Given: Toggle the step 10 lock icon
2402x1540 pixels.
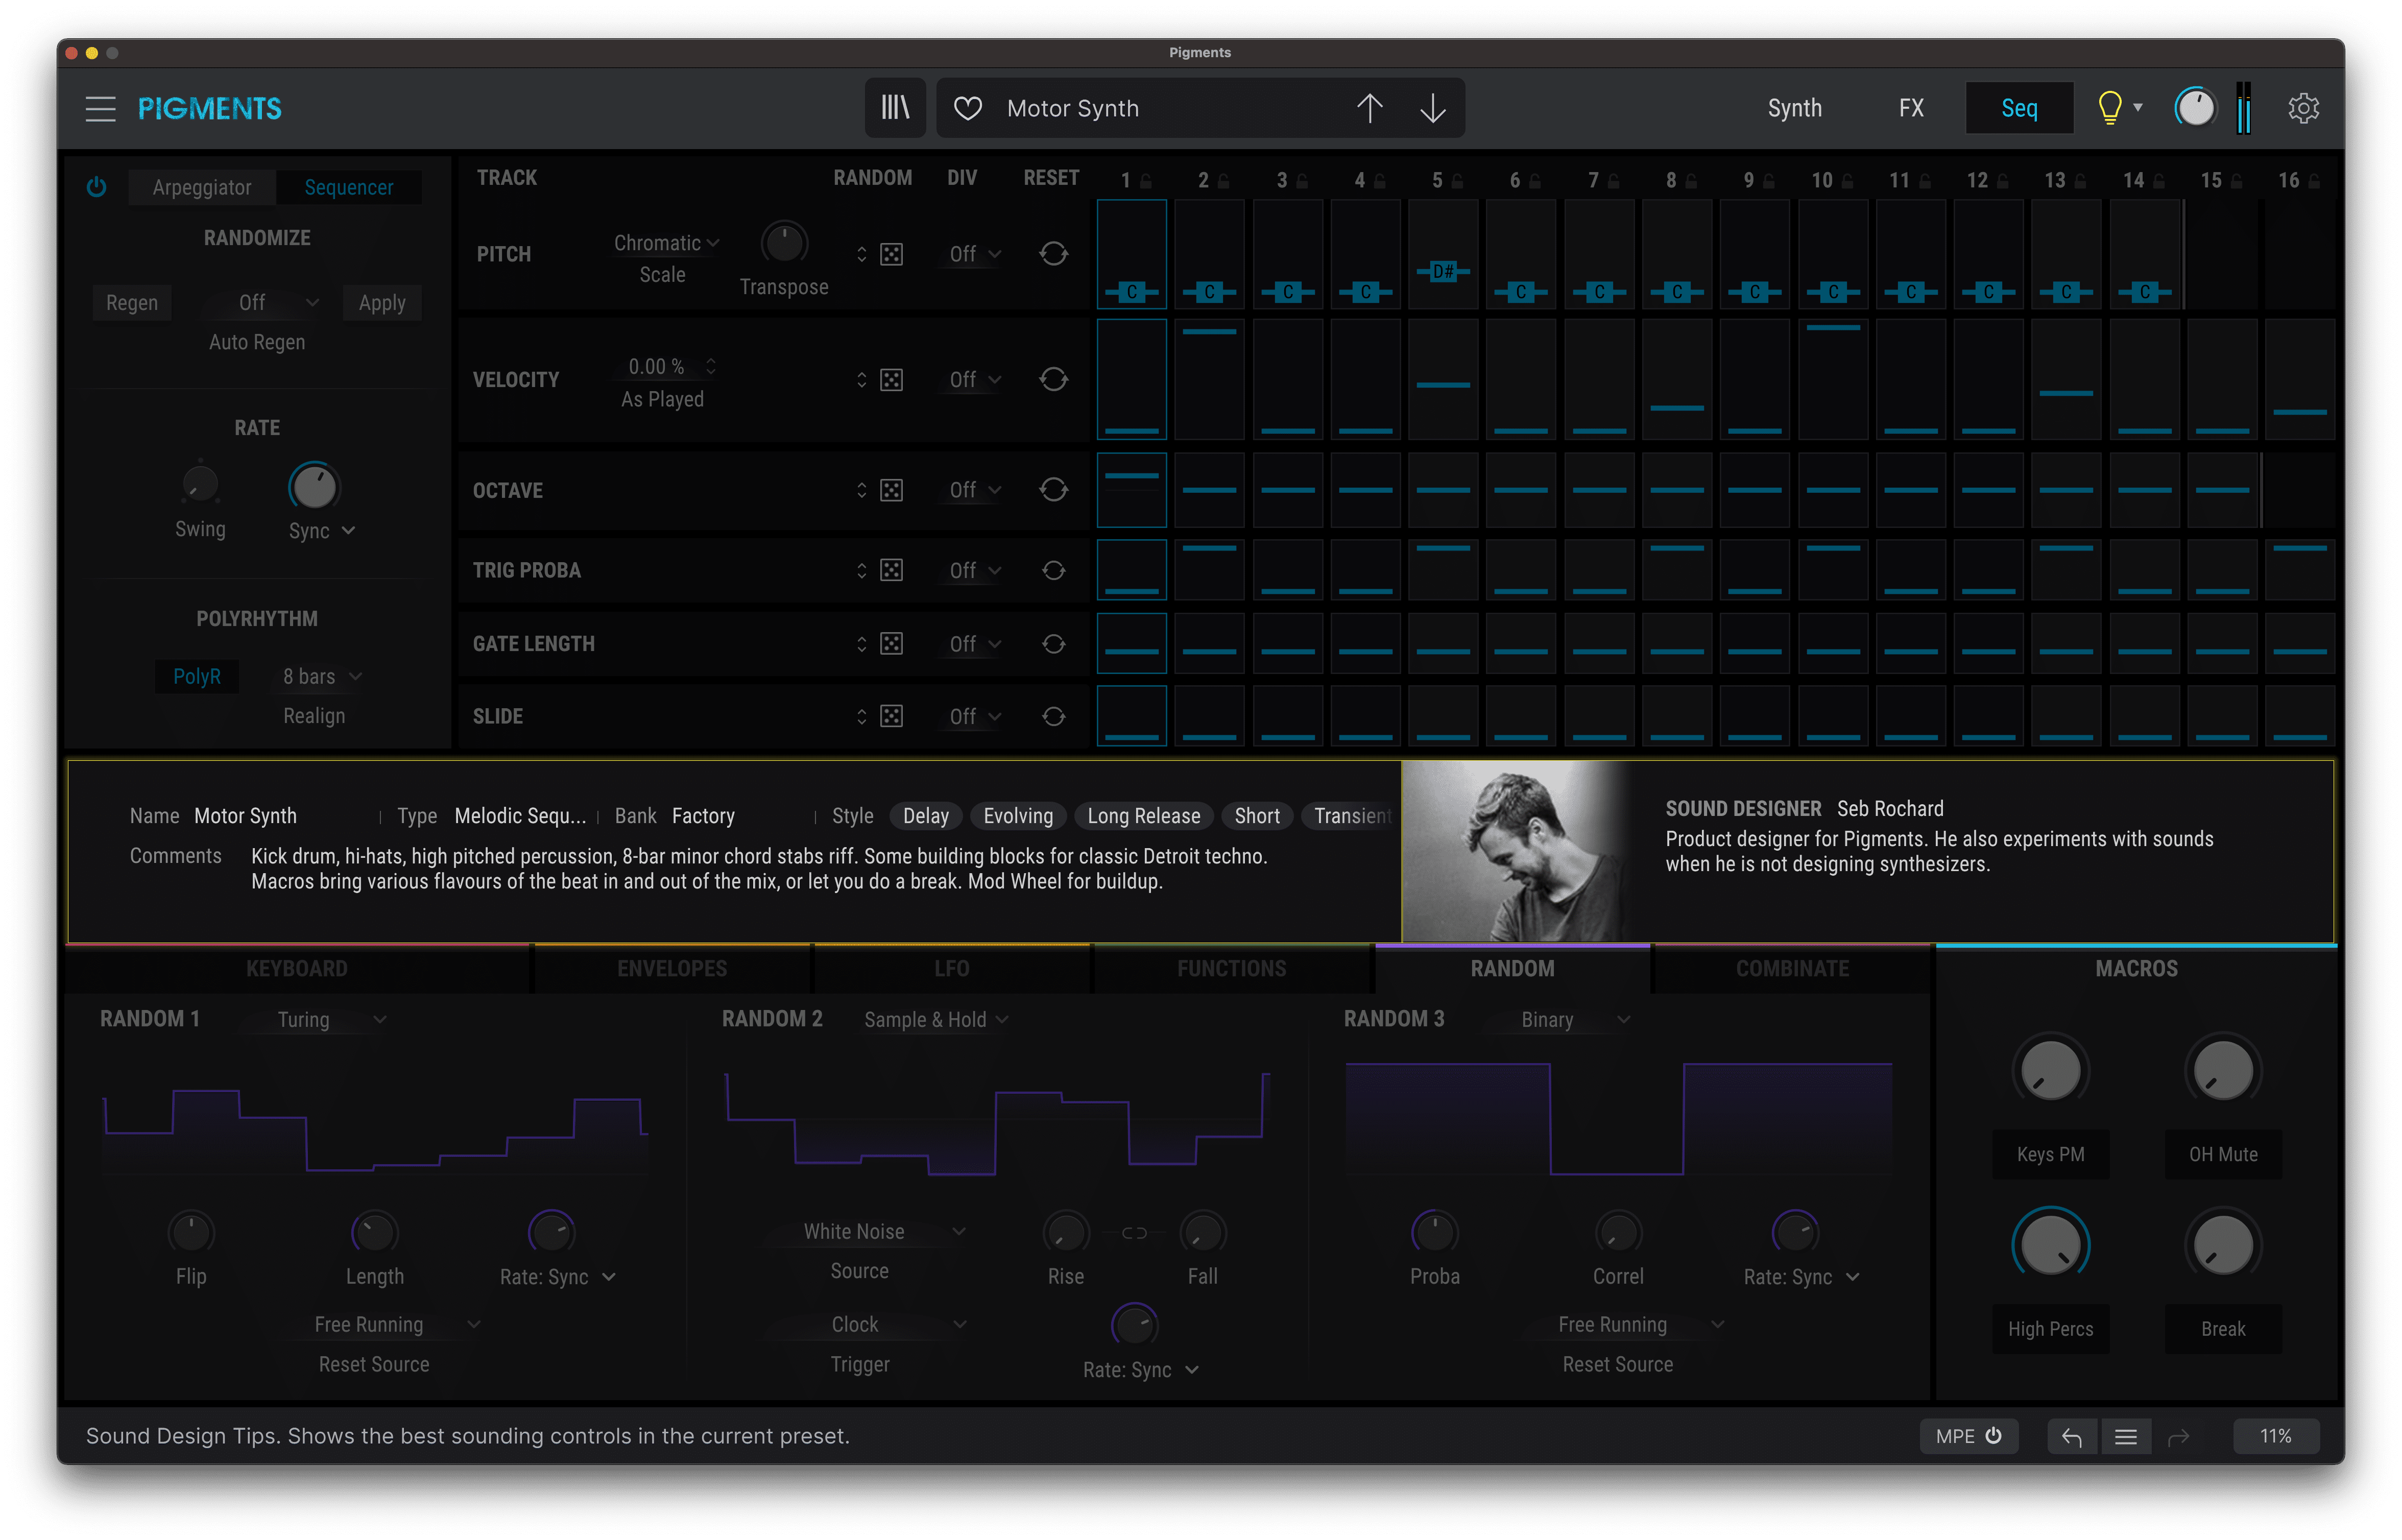Looking at the screenshot, I should click(1847, 181).
